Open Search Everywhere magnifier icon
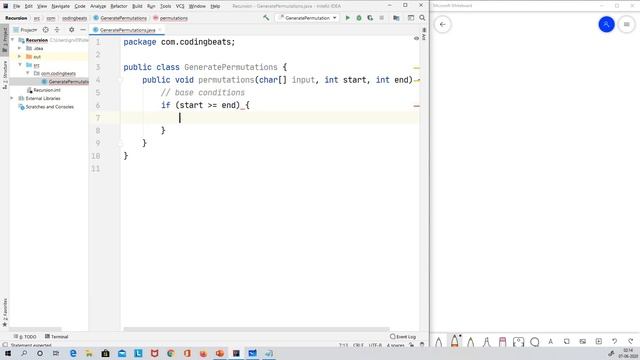Screen dimensions: 640x360 422,18
